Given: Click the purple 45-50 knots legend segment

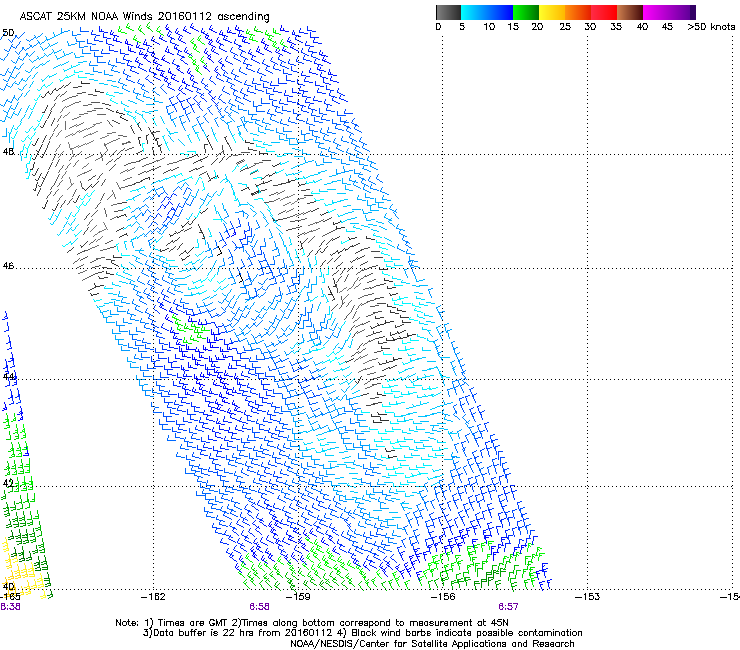Looking at the screenshot, I should tap(682, 12).
